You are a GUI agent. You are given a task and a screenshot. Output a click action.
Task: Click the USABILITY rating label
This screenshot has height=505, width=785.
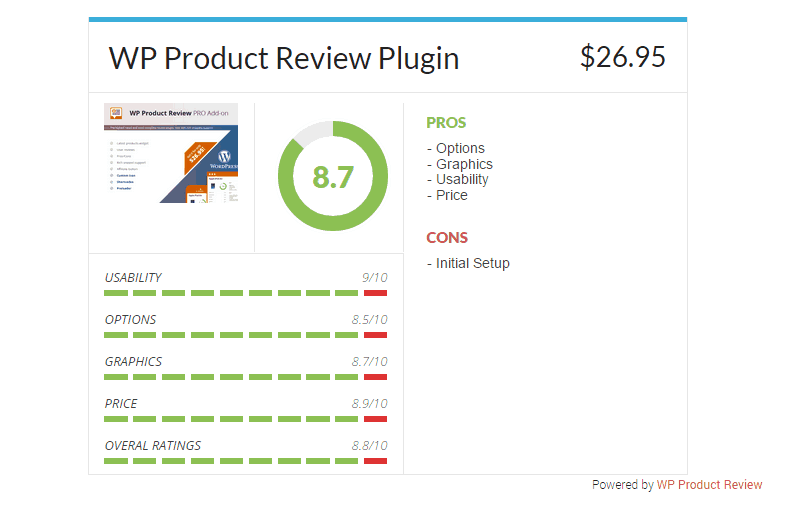tap(133, 278)
